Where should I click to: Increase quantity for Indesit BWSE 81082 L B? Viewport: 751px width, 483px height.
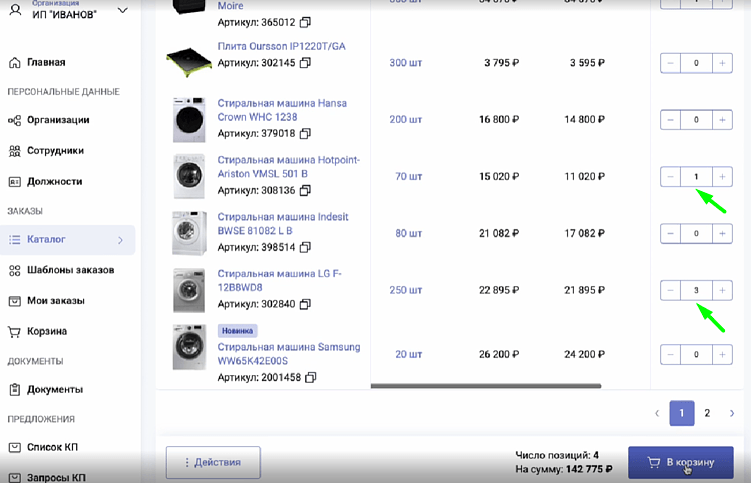(x=722, y=233)
